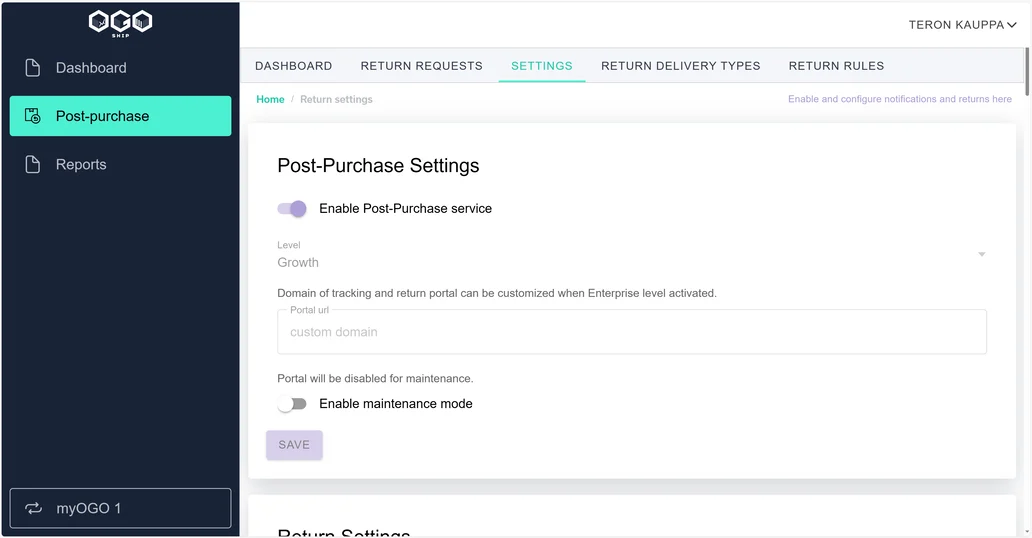This screenshot has height=538, width=1032.
Task: Click the OGO Ship logo
Action: pyautogui.click(x=120, y=23)
